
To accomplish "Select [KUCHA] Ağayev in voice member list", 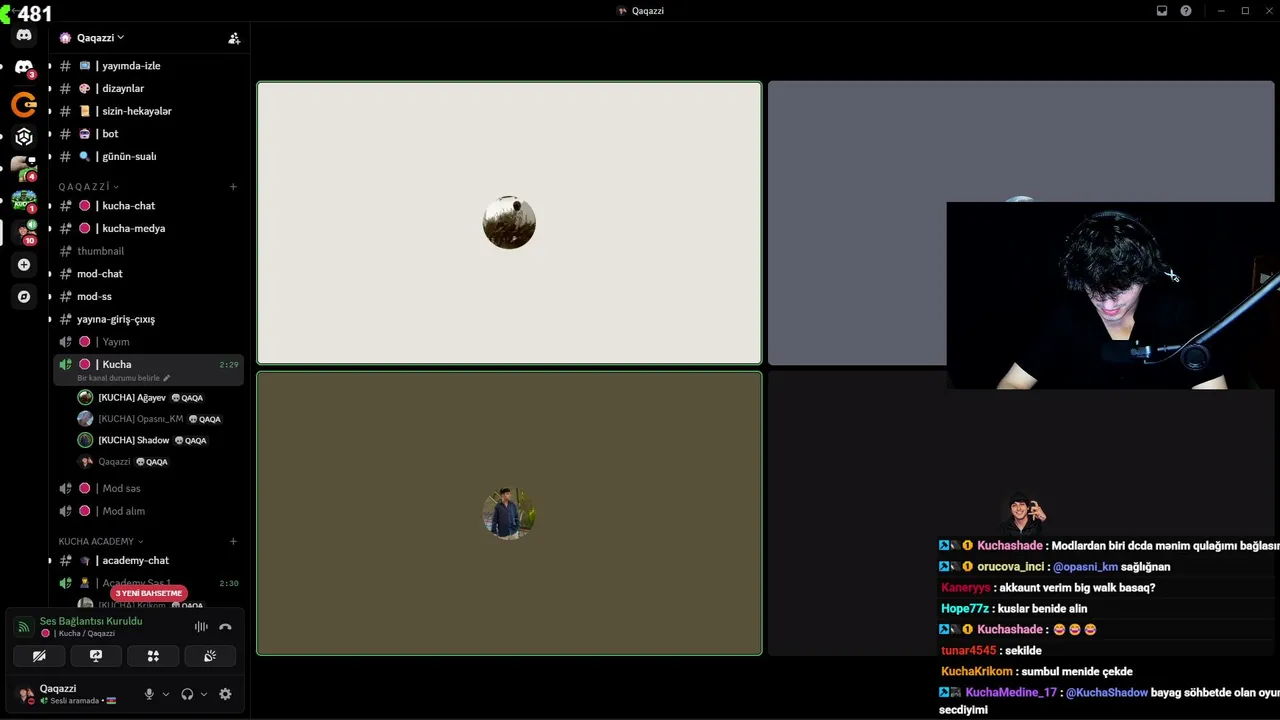I will 158,398.
